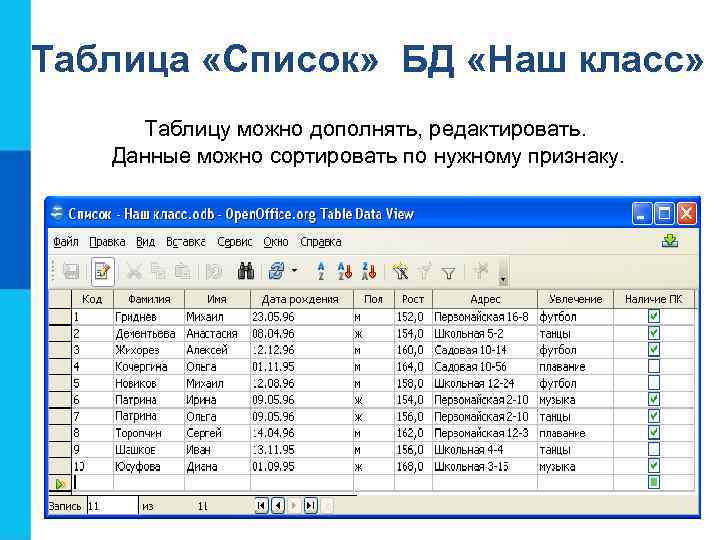The width and height of the screenshot is (720, 540).
Task: Toggle Наличие ПК checkbox for Кочергина
Action: coord(654,366)
